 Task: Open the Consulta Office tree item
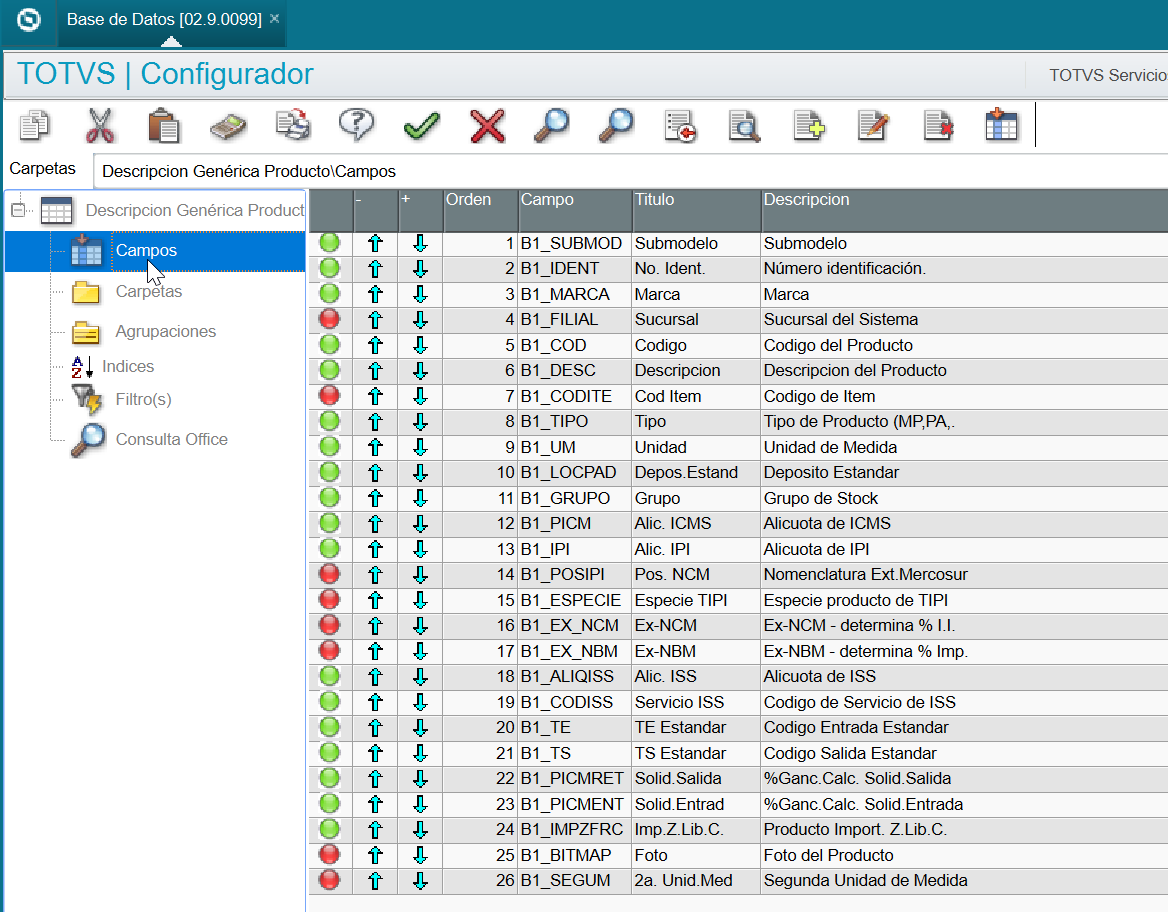coord(171,440)
